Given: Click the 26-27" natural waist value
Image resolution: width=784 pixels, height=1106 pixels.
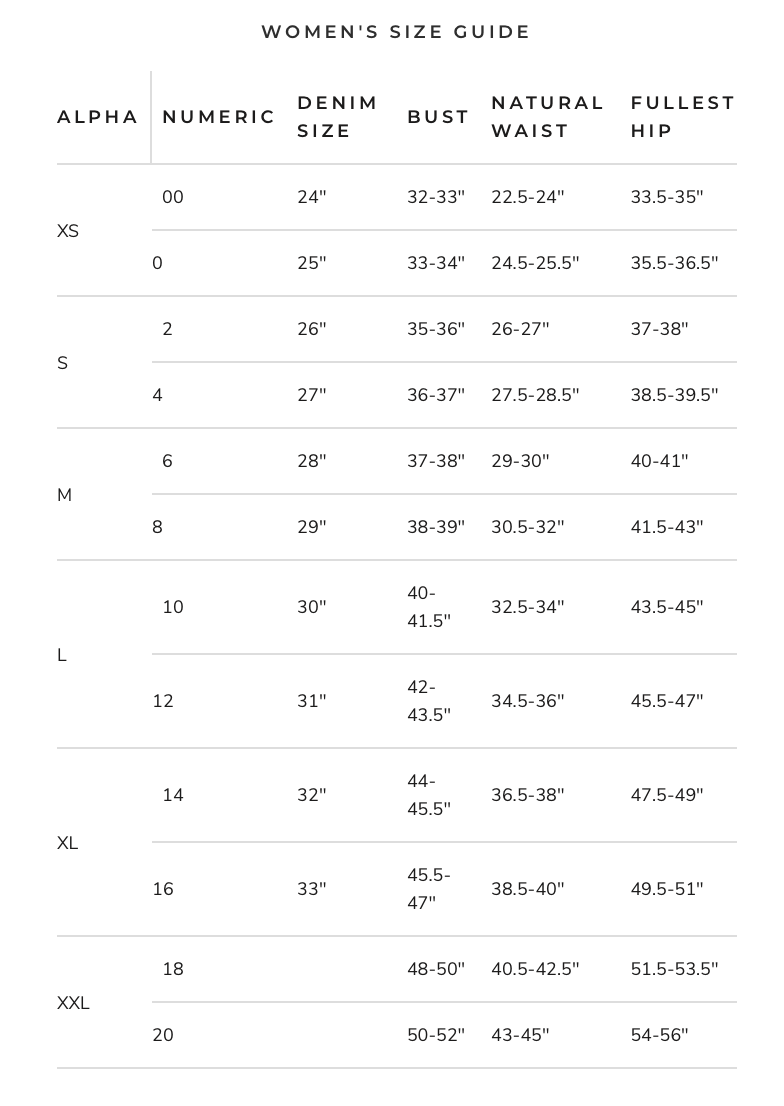Looking at the screenshot, I should point(520,329).
